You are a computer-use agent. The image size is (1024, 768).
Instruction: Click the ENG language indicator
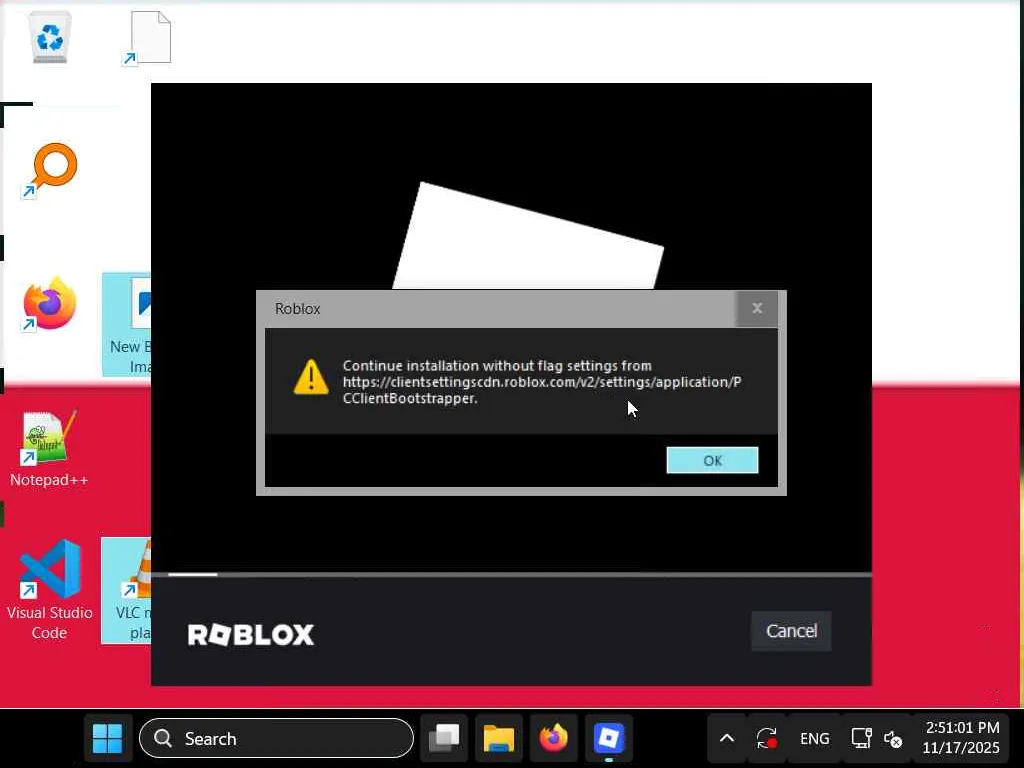[814, 739]
